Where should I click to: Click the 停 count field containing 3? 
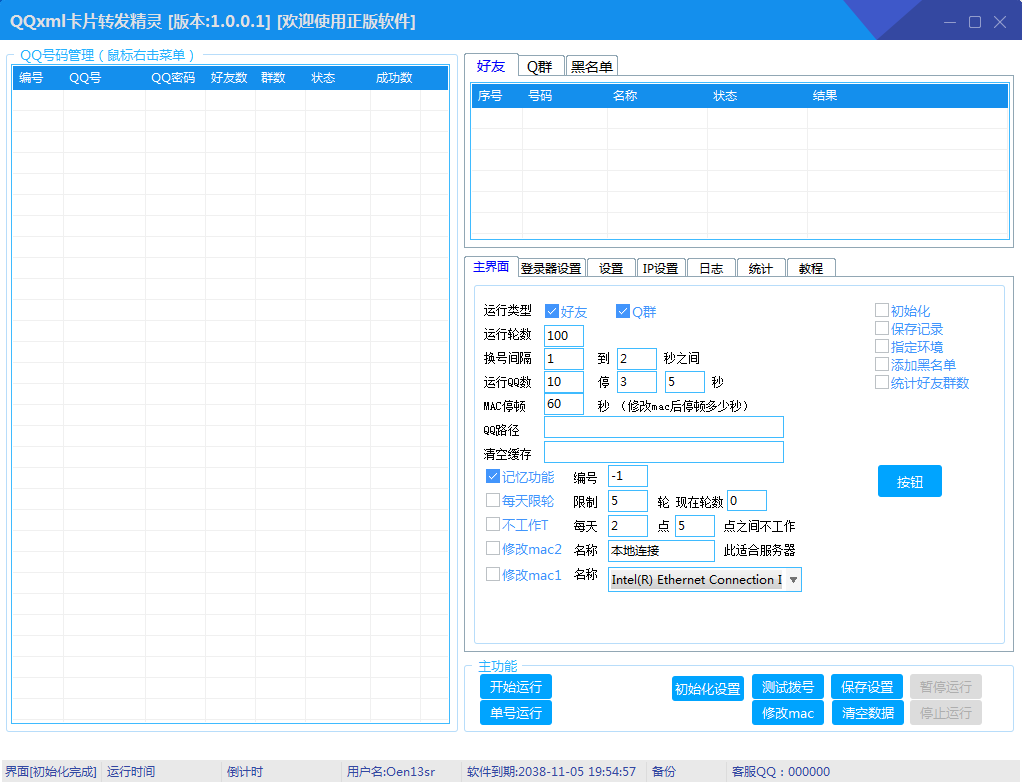click(x=637, y=382)
